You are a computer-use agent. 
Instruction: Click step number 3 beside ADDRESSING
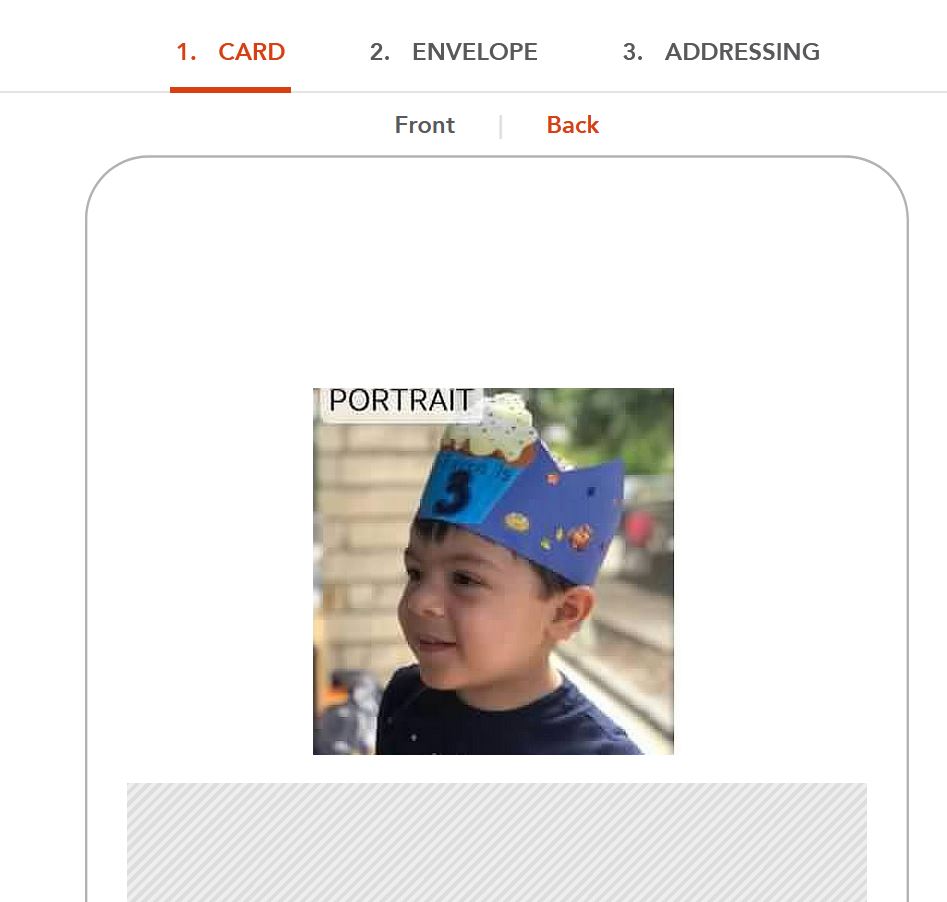pyautogui.click(x=632, y=52)
